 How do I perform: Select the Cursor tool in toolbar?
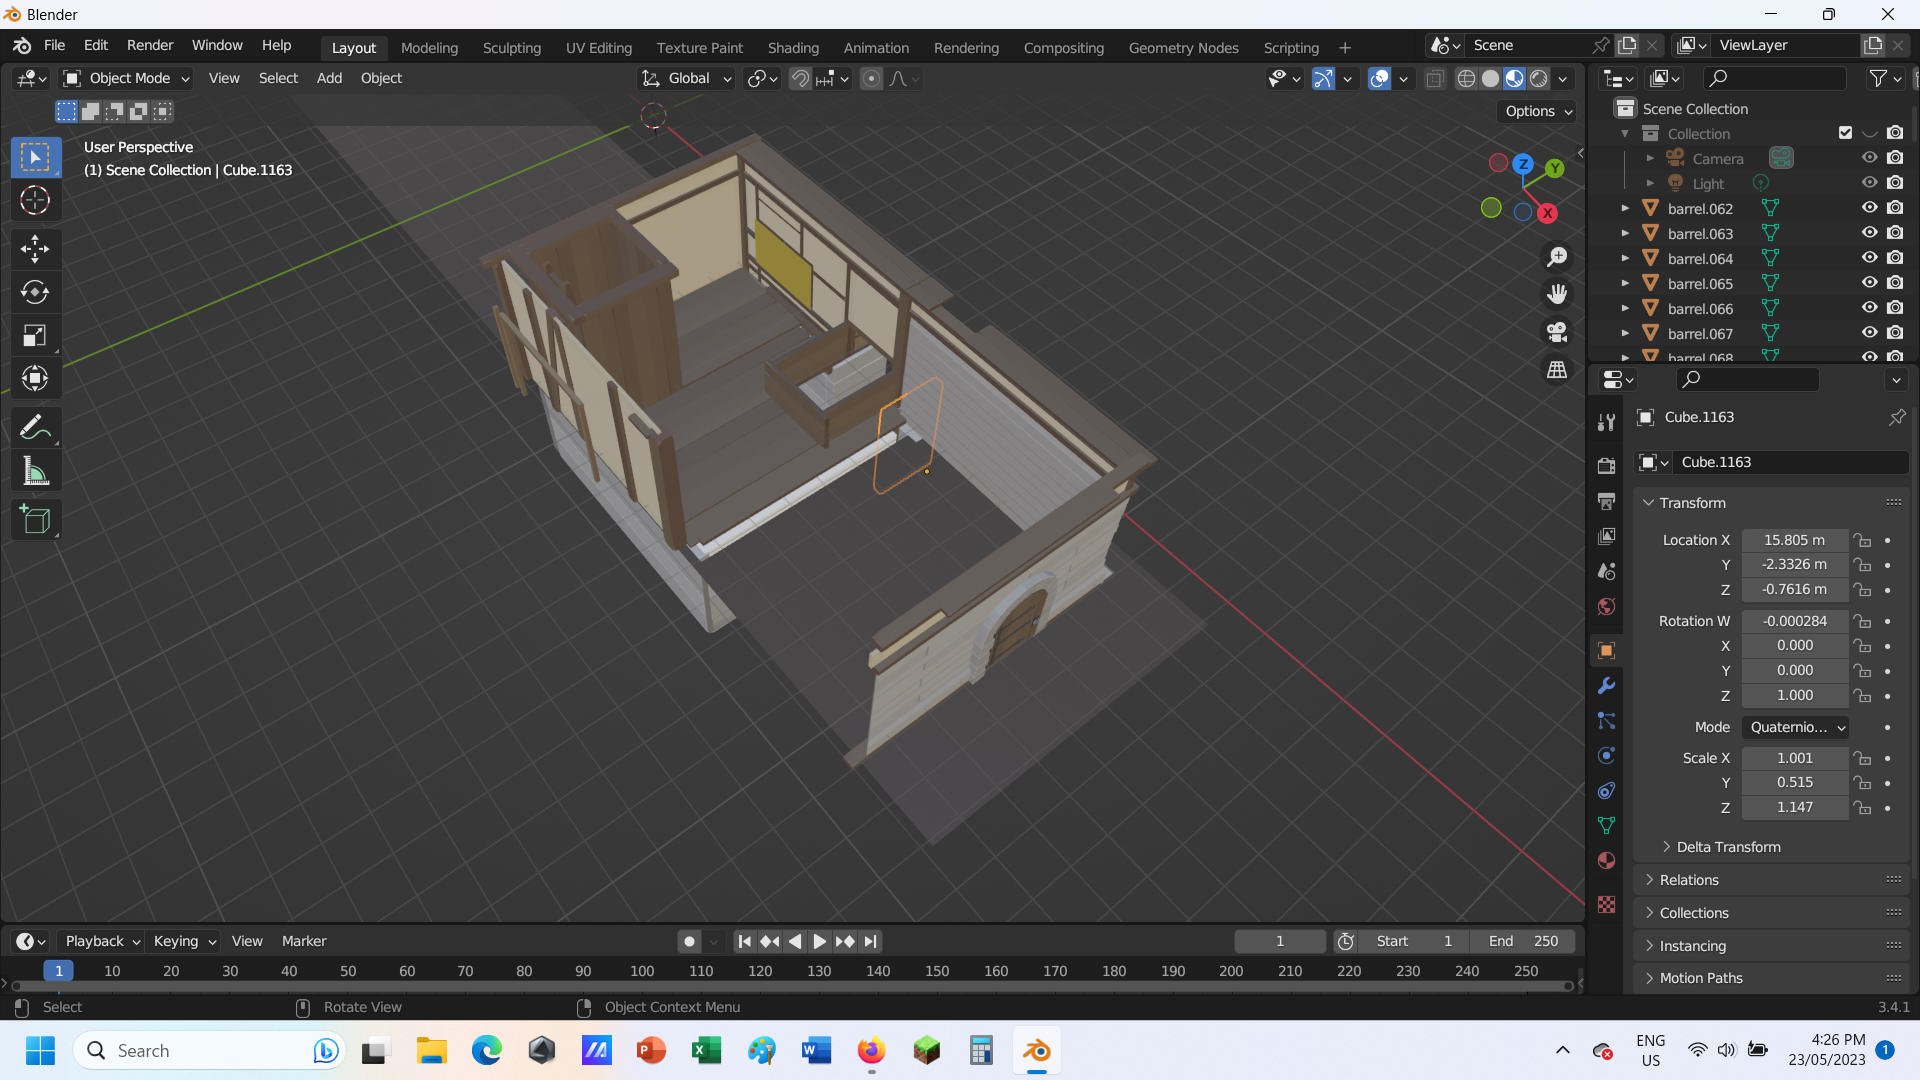pyautogui.click(x=35, y=201)
